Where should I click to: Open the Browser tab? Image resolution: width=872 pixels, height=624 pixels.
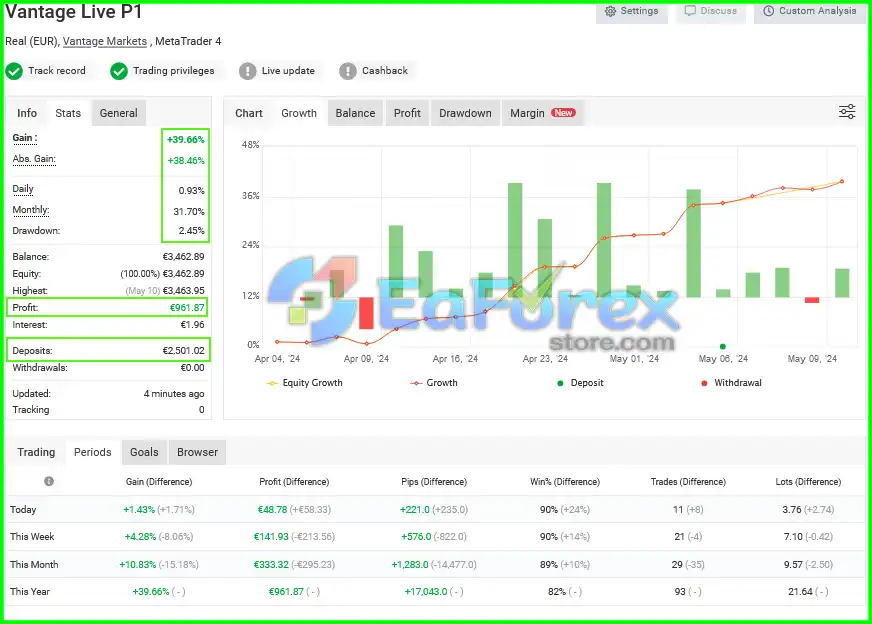tap(197, 452)
